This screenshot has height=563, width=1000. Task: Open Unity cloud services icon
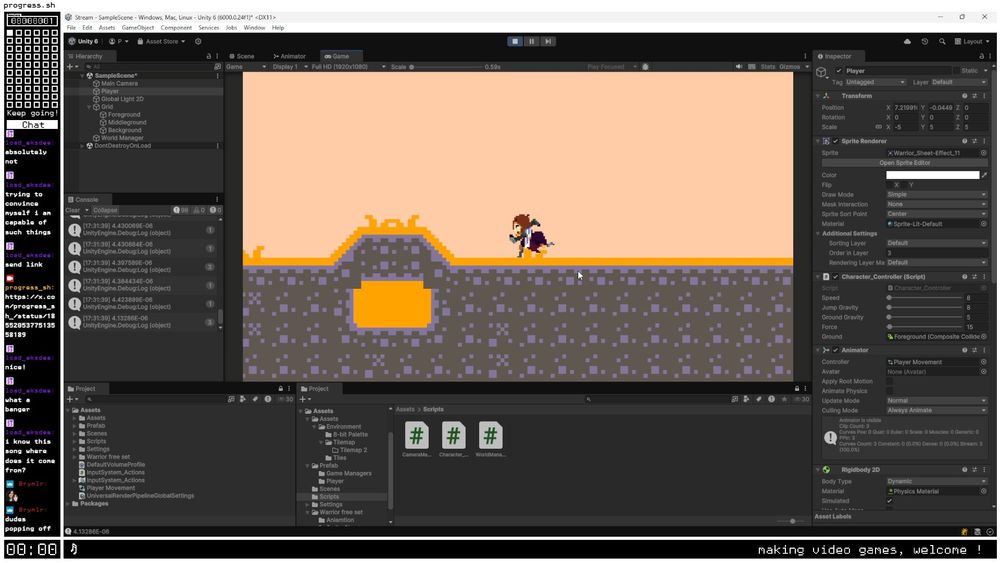click(907, 41)
